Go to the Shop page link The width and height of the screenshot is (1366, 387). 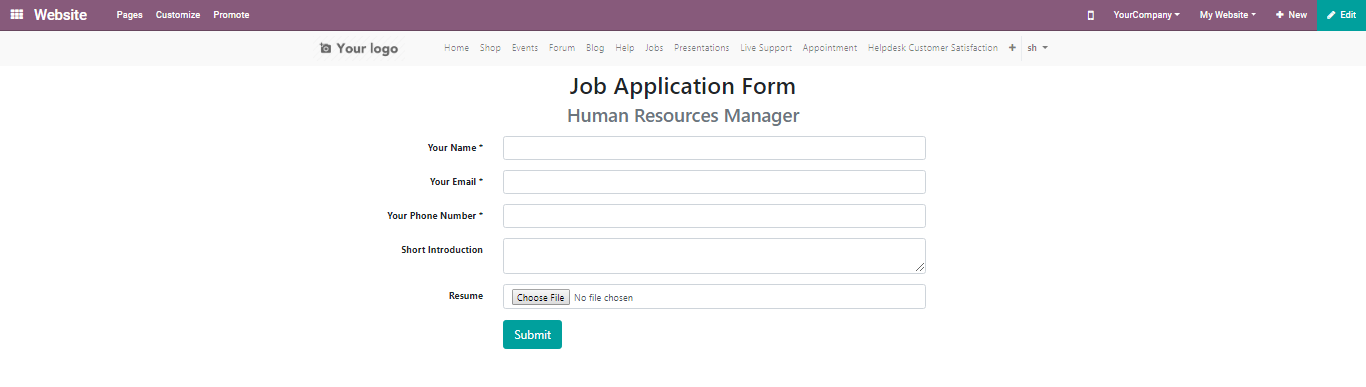[x=490, y=48]
